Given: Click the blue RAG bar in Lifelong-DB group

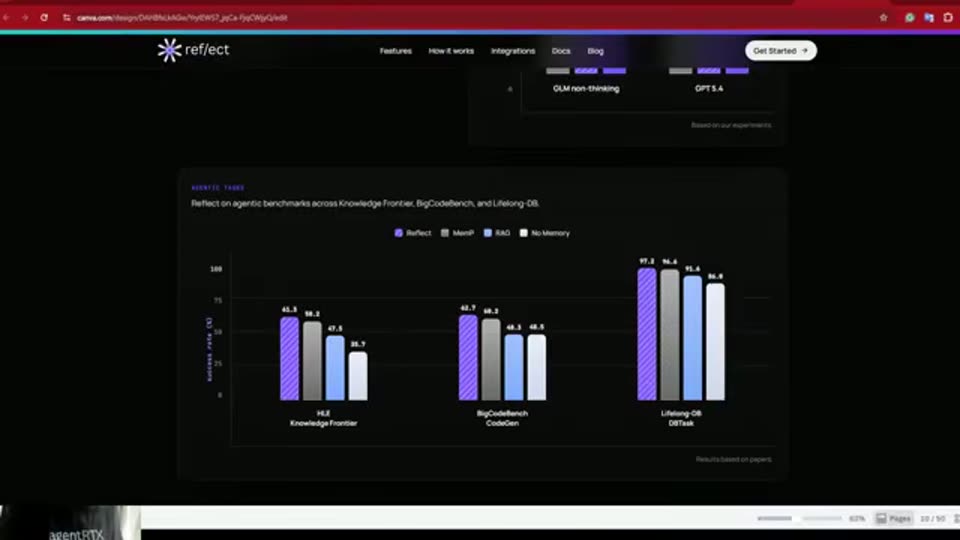Looking at the screenshot, I should pyautogui.click(x=692, y=339).
